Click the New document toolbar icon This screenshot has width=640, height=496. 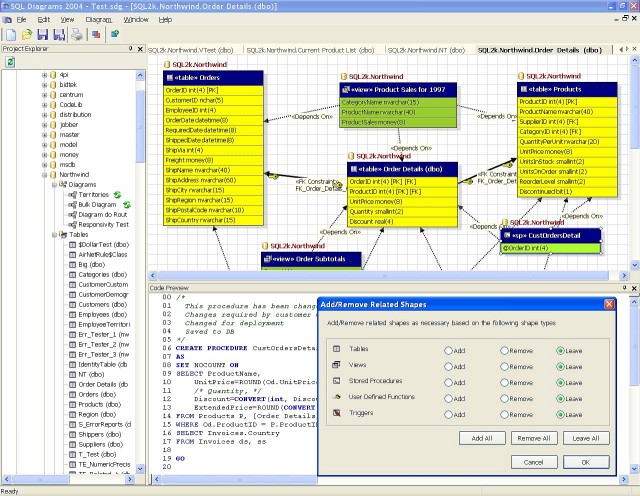click(9, 34)
